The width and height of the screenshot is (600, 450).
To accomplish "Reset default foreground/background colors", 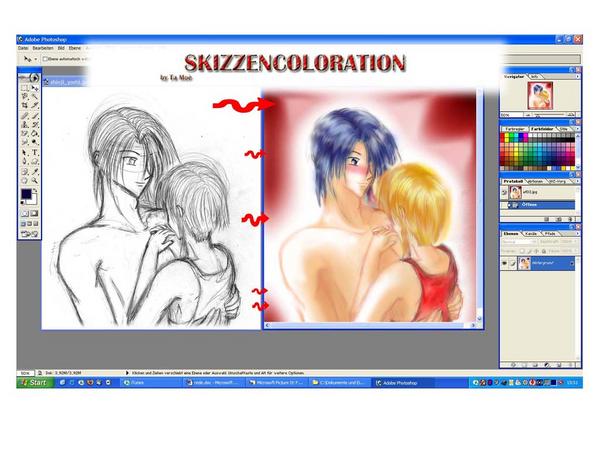I will [x=22, y=202].
